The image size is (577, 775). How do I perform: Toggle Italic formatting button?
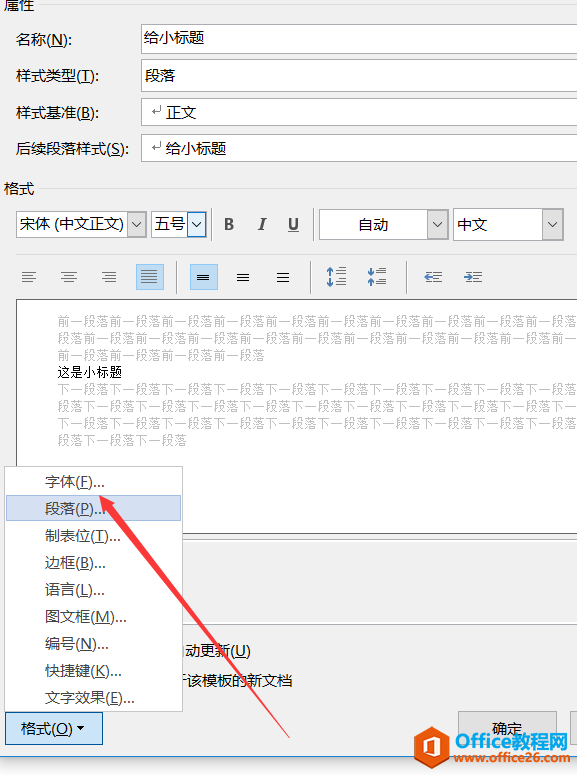pos(262,224)
